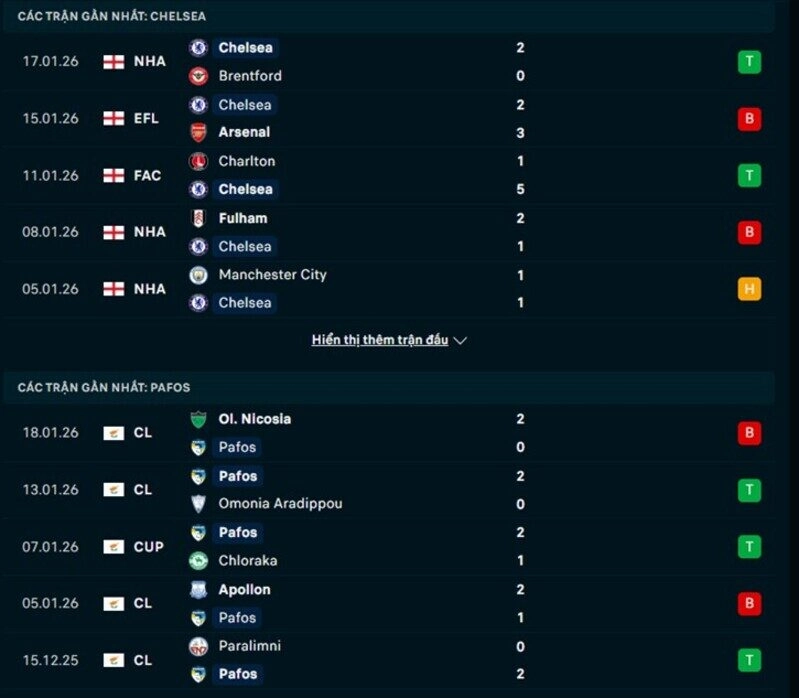The width and height of the screenshot is (799, 698).
Task: Click the Brentford club crest icon
Action: pyautogui.click(x=198, y=76)
